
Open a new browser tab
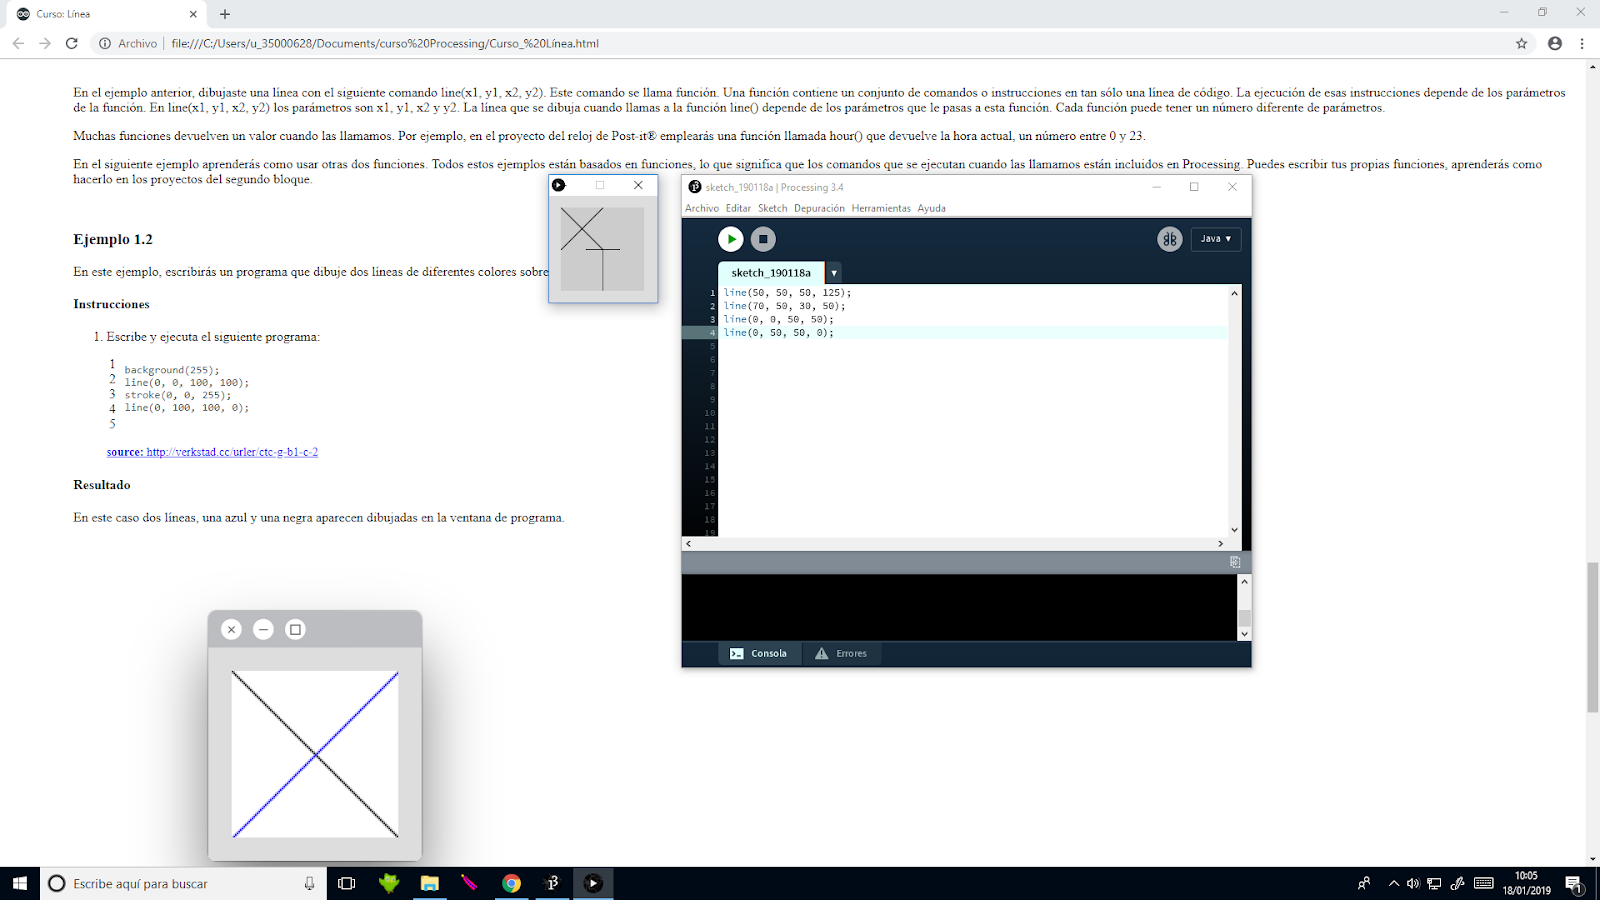point(225,14)
